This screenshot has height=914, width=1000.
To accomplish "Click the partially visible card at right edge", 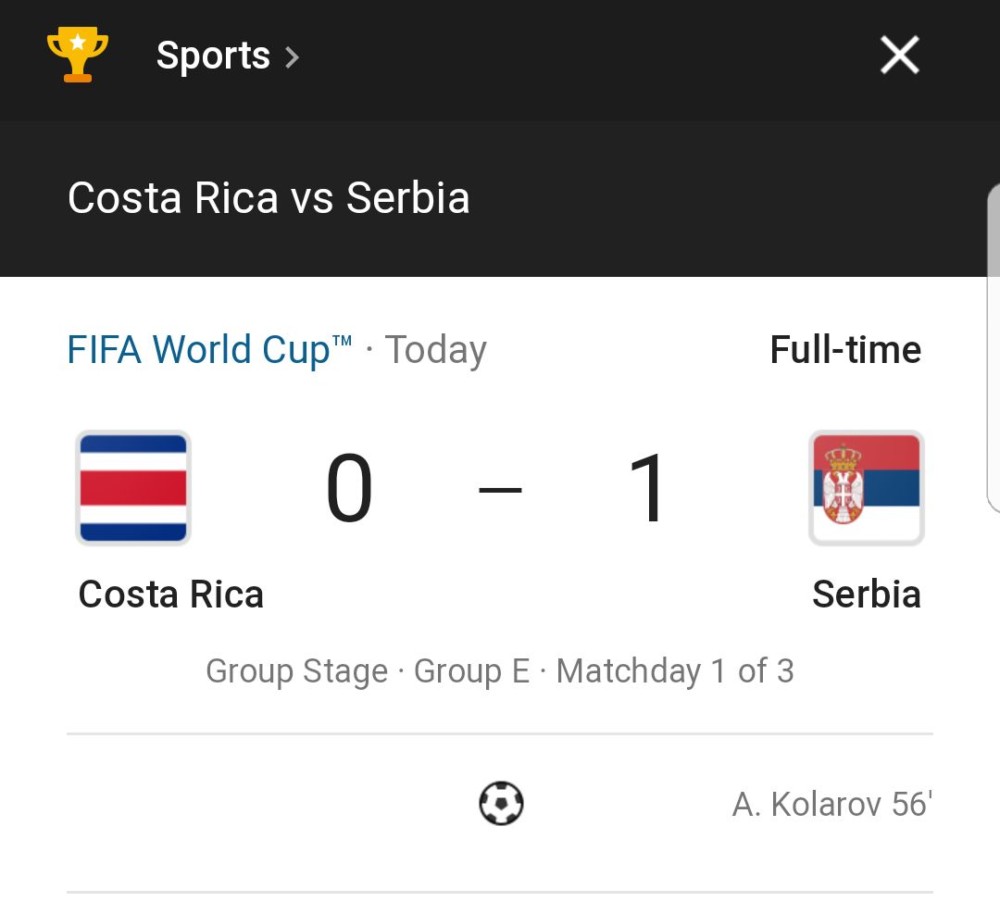I will [x=994, y=348].
